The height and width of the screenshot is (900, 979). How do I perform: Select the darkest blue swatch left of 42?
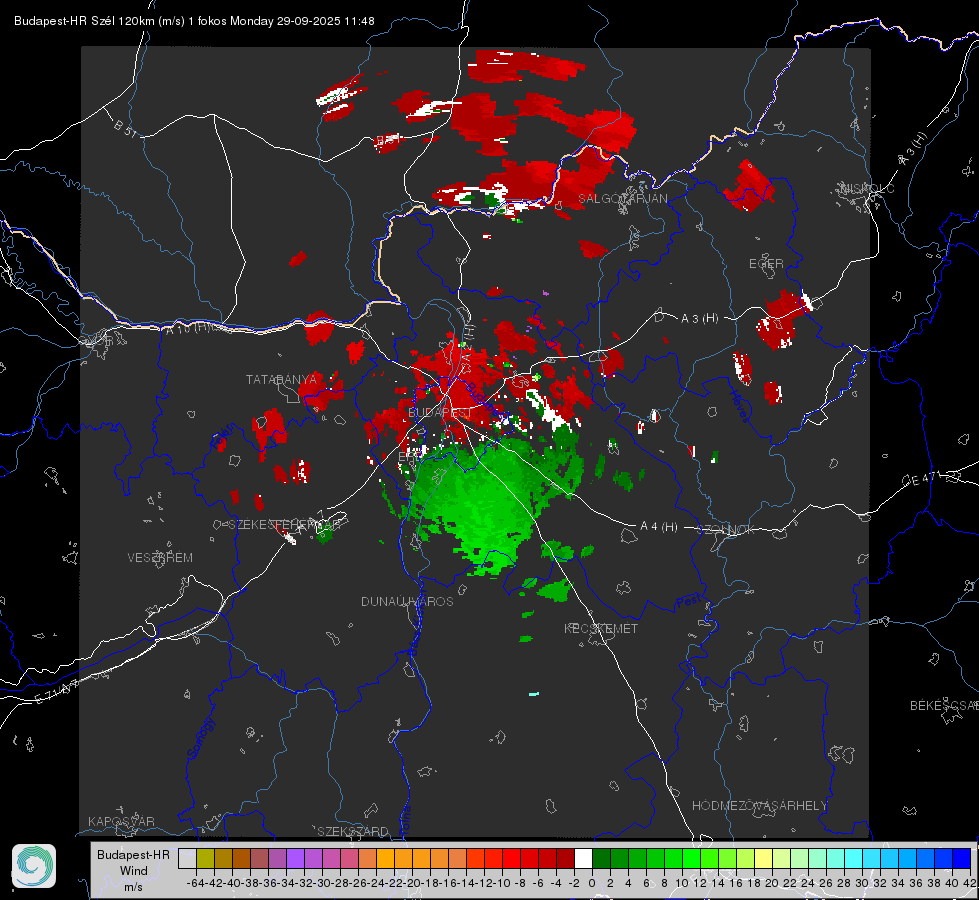pyautogui.click(x=962, y=858)
